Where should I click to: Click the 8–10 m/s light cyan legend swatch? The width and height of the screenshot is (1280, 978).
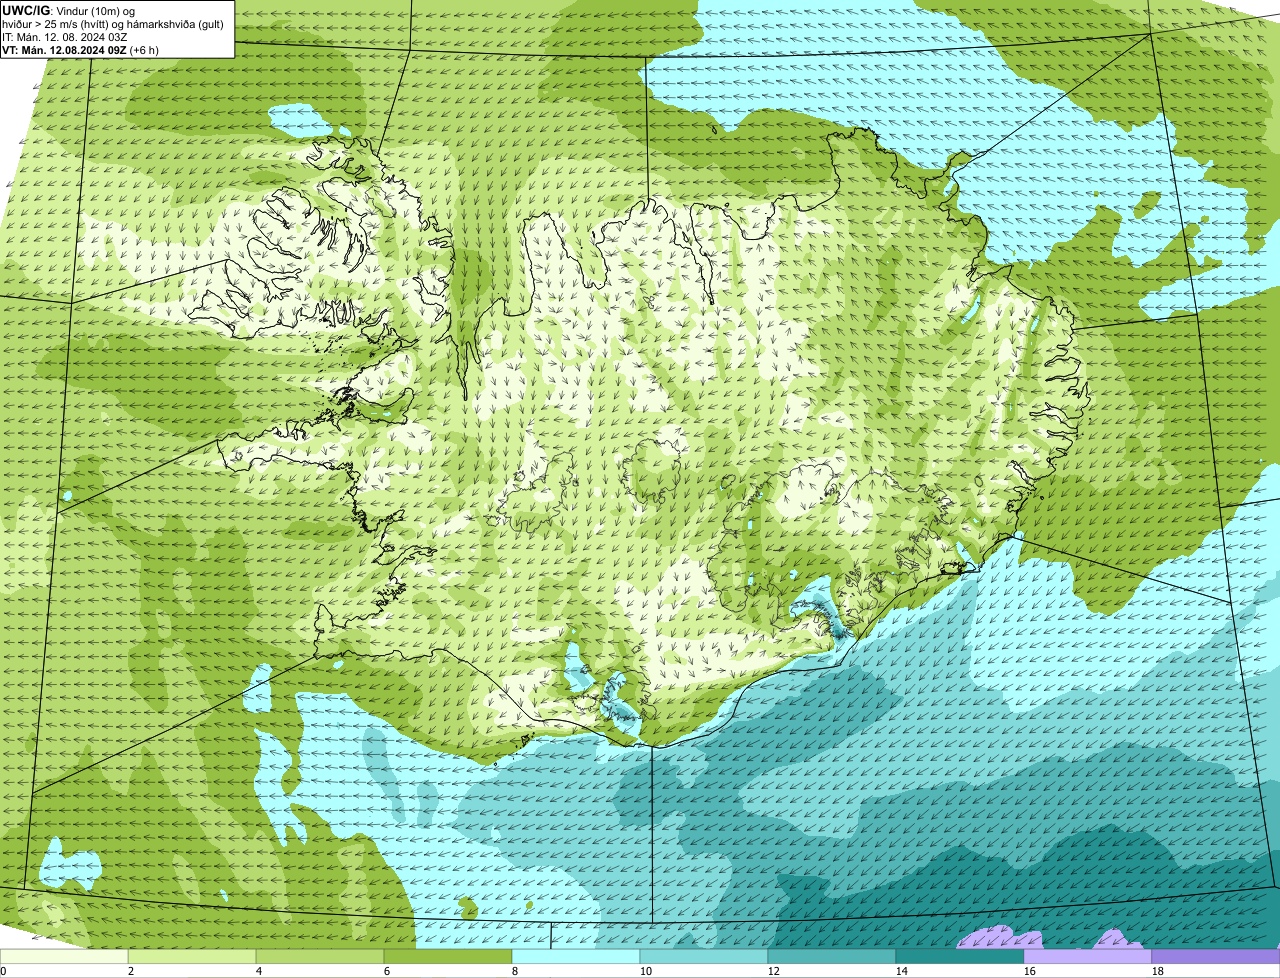tap(576, 957)
